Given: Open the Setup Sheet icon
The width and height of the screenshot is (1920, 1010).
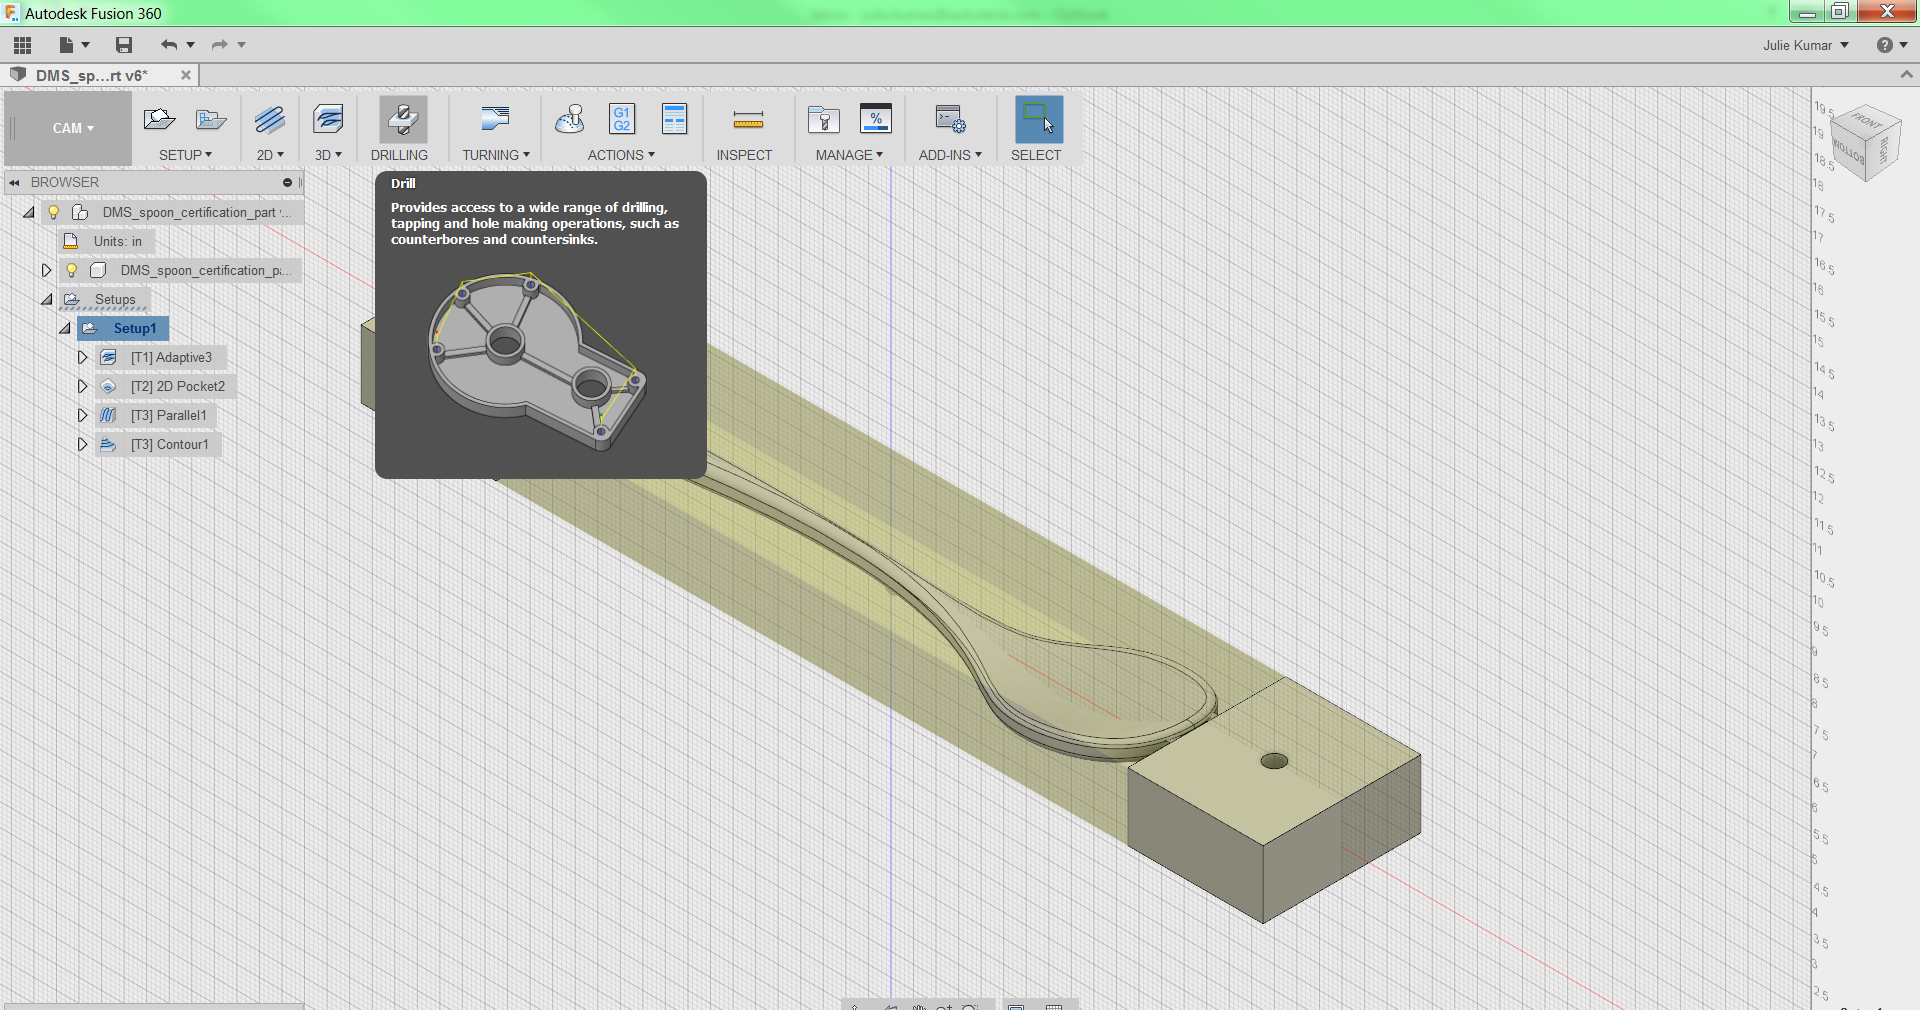Looking at the screenshot, I should tap(675, 120).
